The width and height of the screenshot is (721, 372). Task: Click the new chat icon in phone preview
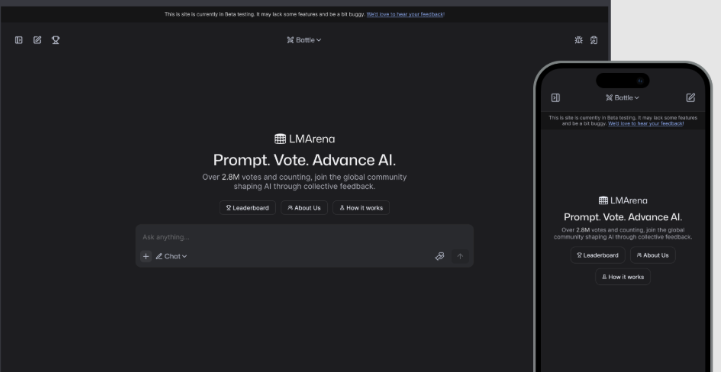coord(690,97)
